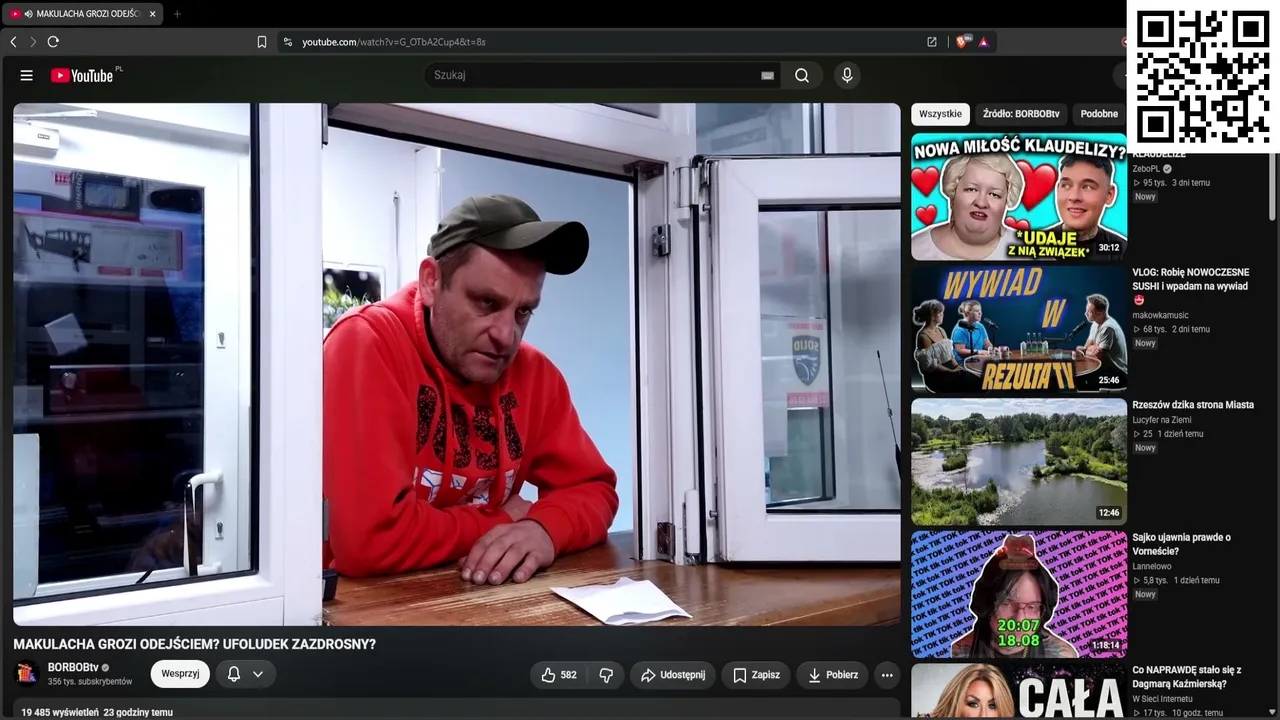The width and height of the screenshot is (1280, 720).
Task: Click the video title MAKULACHA GROZI ODEJŚCIEM
Action: (x=195, y=645)
